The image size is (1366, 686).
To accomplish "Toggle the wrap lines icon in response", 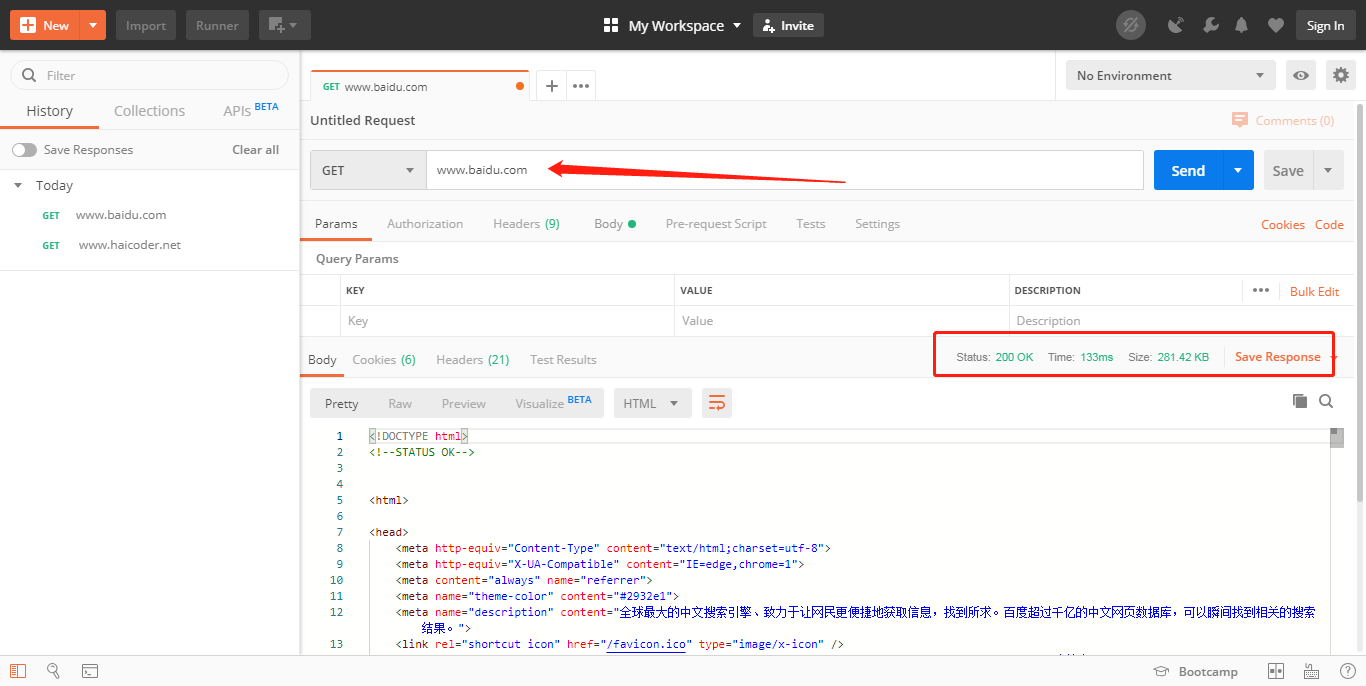I will (x=717, y=403).
